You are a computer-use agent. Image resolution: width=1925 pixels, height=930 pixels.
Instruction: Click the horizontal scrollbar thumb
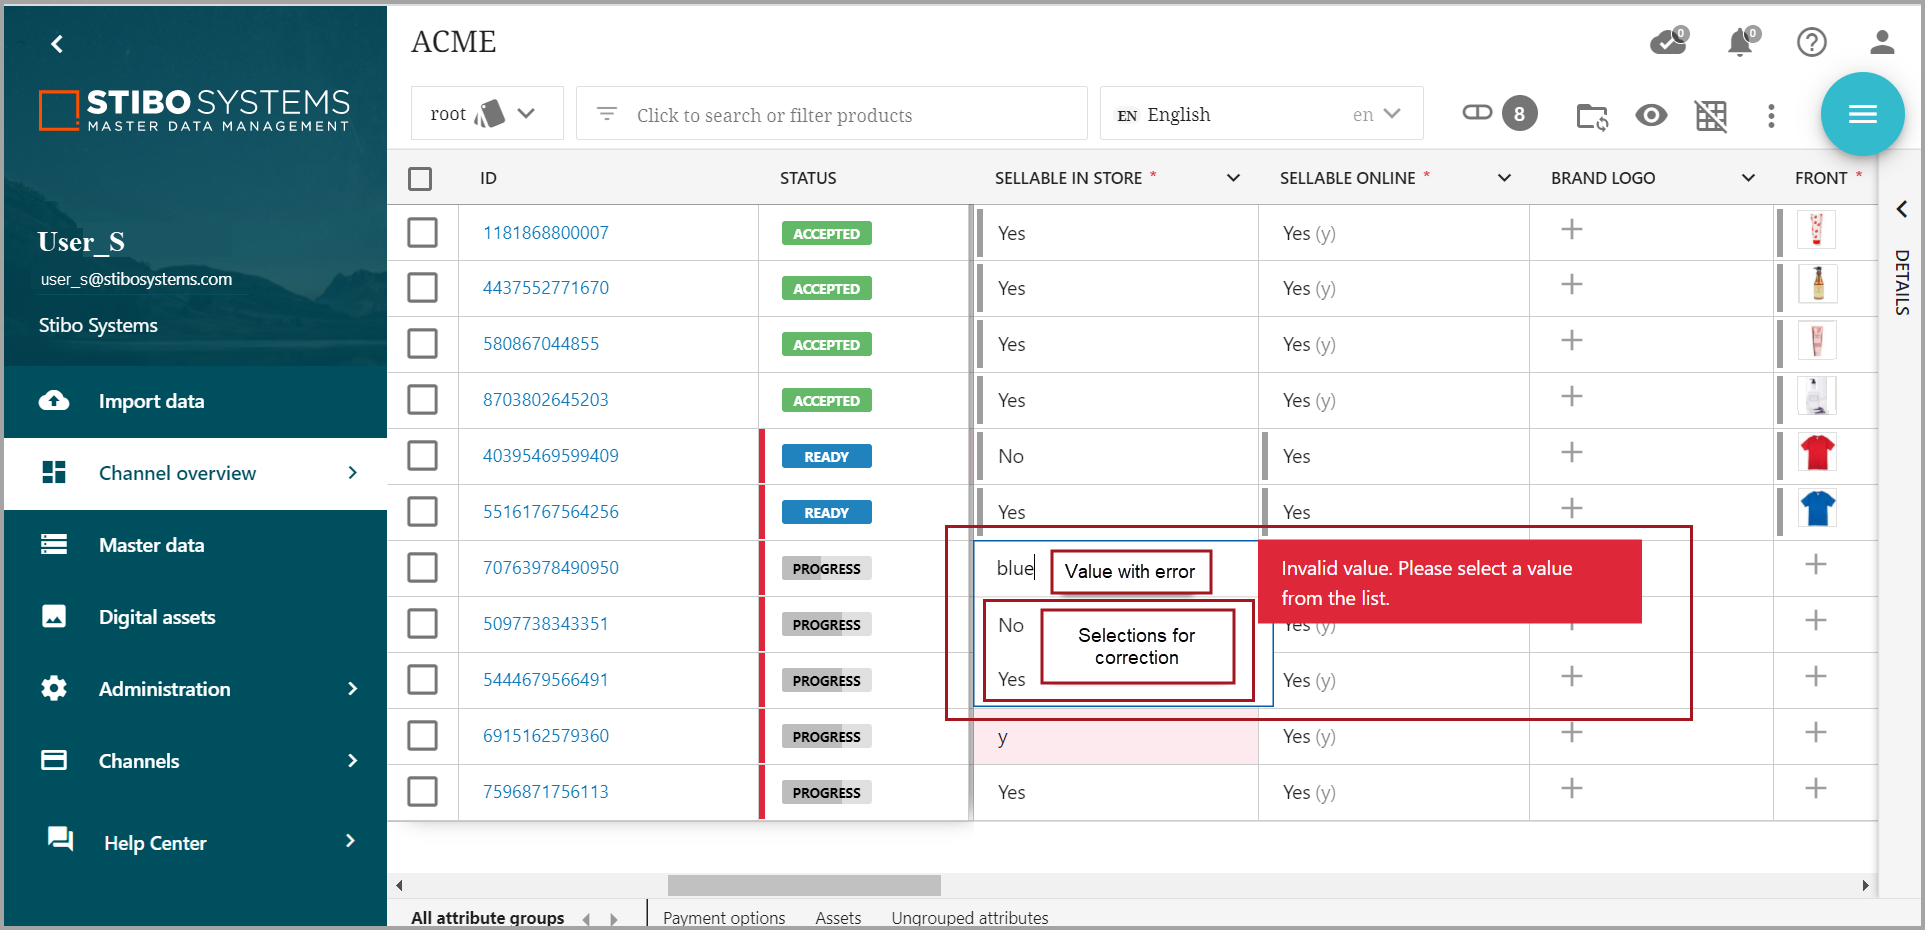tap(803, 885)
